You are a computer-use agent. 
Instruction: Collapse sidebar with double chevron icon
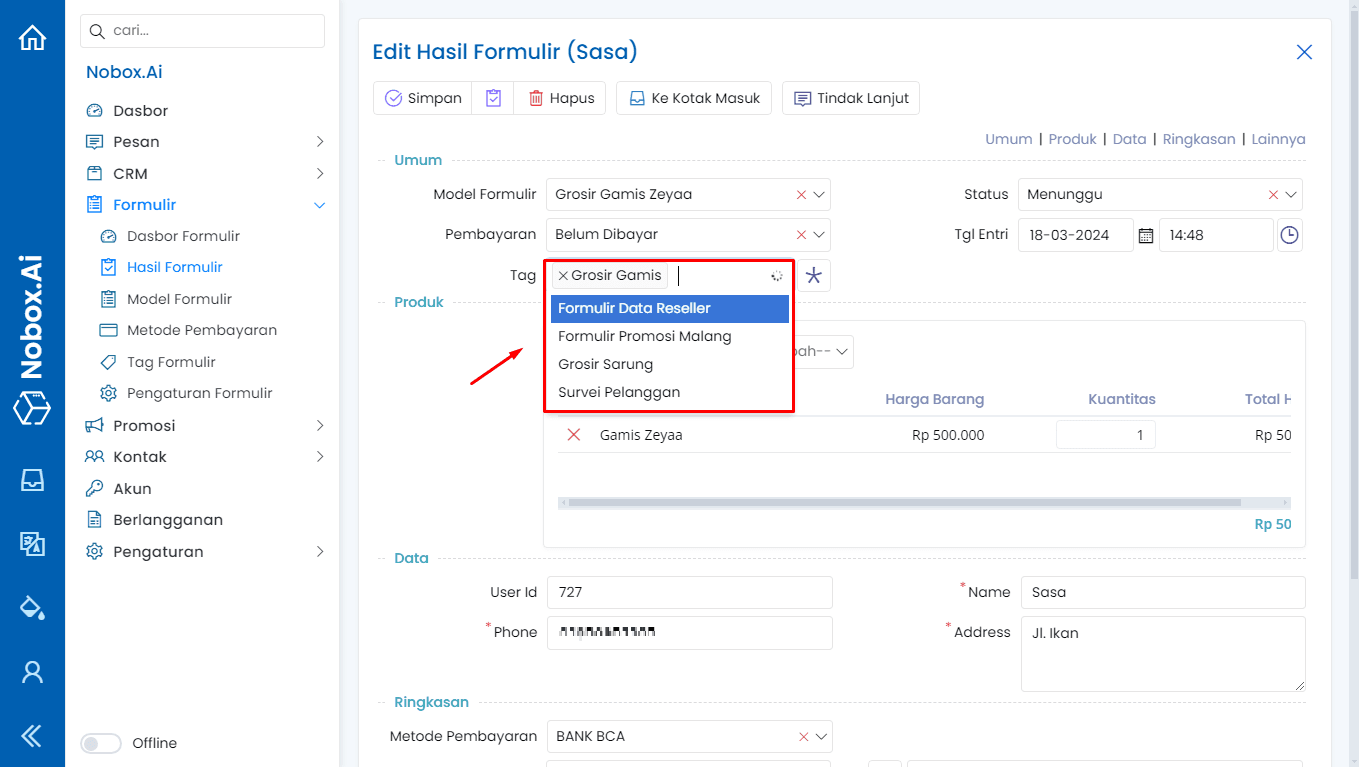tap(32, 737)
